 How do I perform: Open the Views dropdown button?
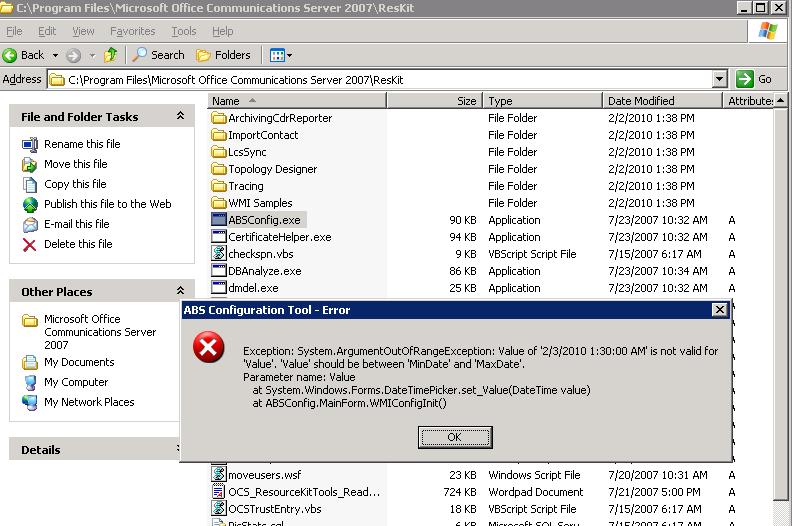click(x=281, y=55)
